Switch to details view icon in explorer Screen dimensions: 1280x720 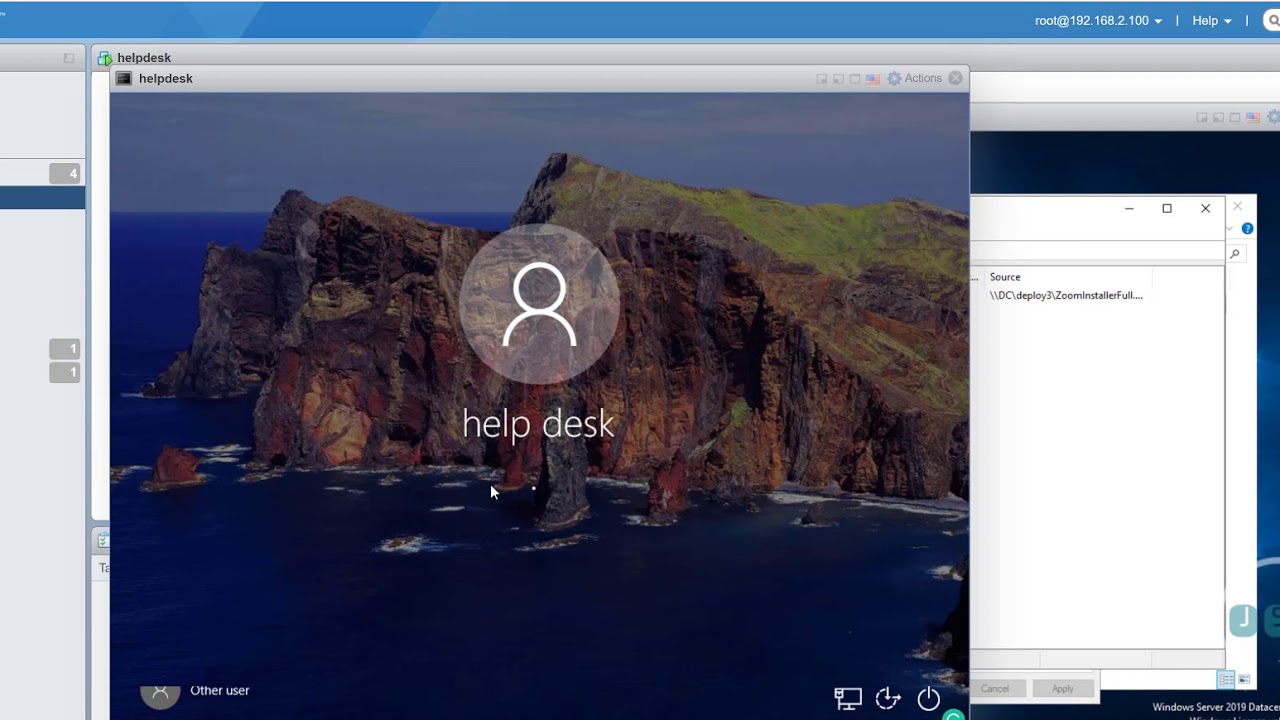click(x=1225, y=680)
